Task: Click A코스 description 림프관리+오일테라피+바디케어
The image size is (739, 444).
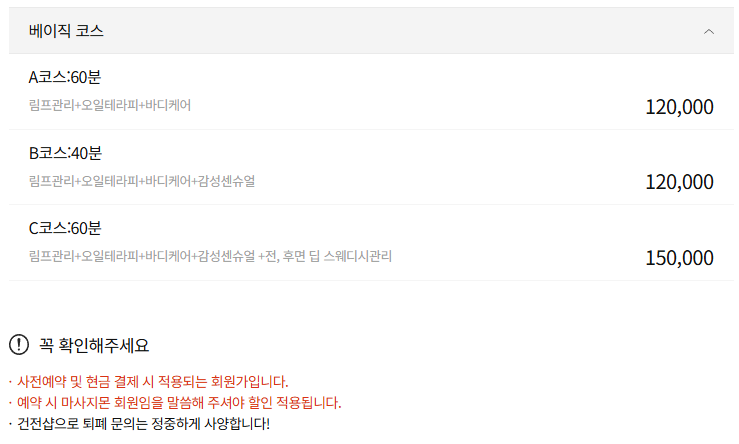Action: pyautogui.click(x=110, y=104)
